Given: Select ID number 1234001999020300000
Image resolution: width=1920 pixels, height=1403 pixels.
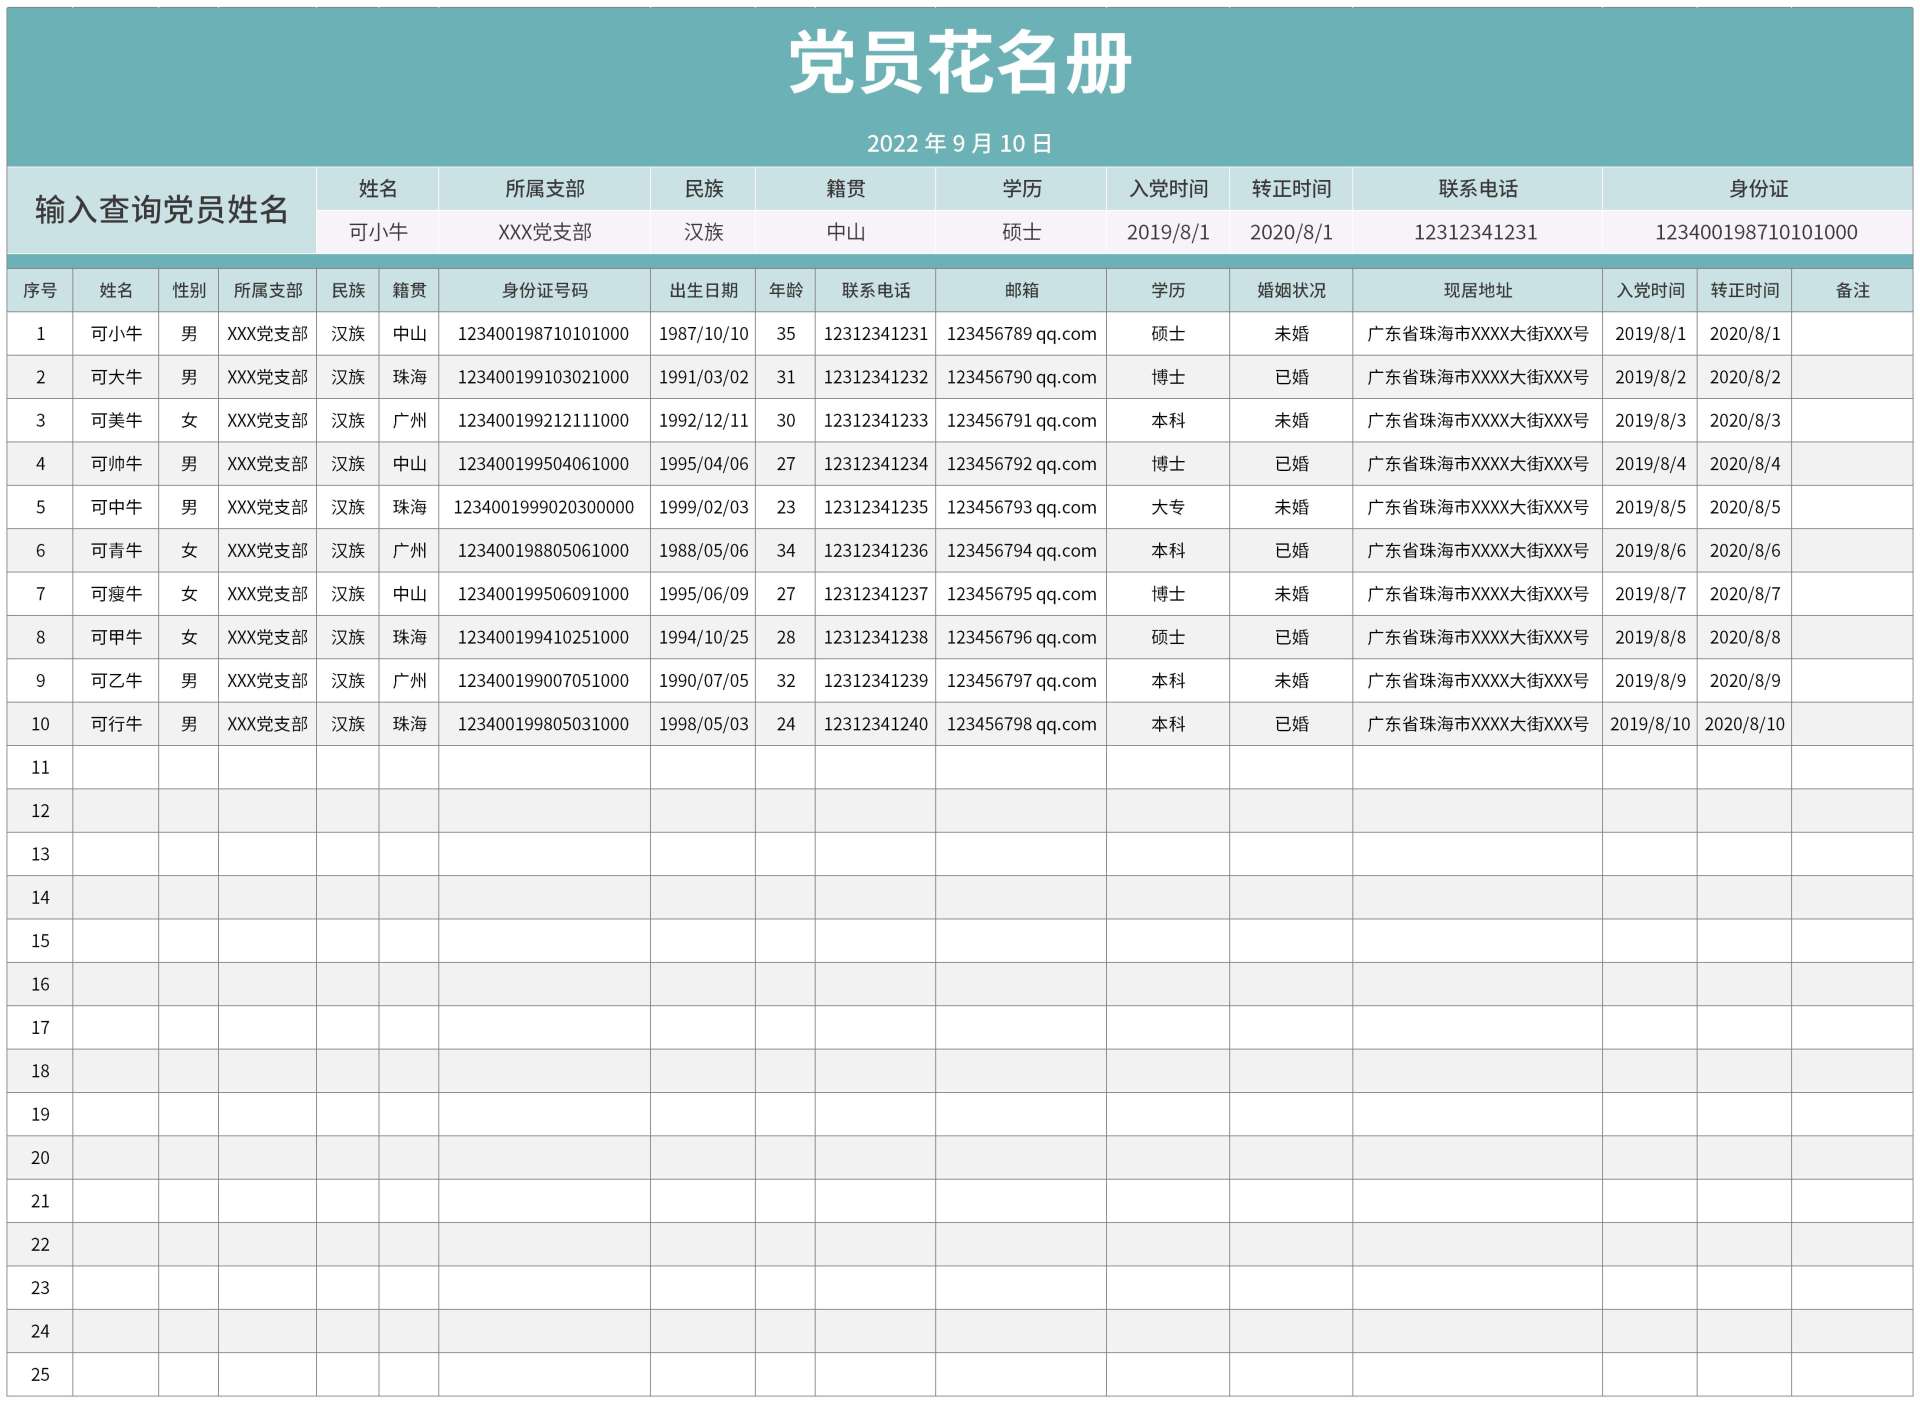Looking at the screenshot, I should 544,507.
